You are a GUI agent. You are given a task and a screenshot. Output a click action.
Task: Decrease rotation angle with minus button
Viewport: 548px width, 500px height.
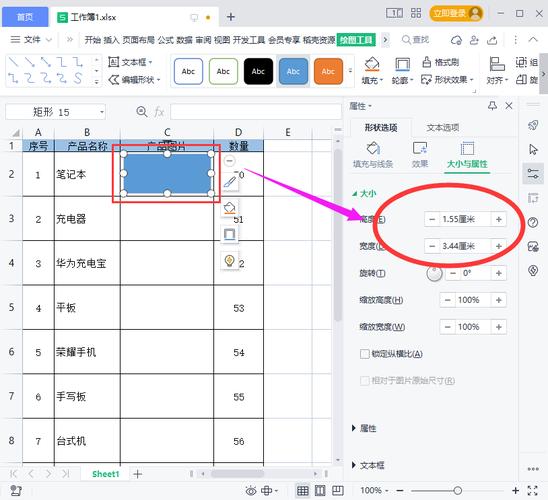(x=453, y=273)
